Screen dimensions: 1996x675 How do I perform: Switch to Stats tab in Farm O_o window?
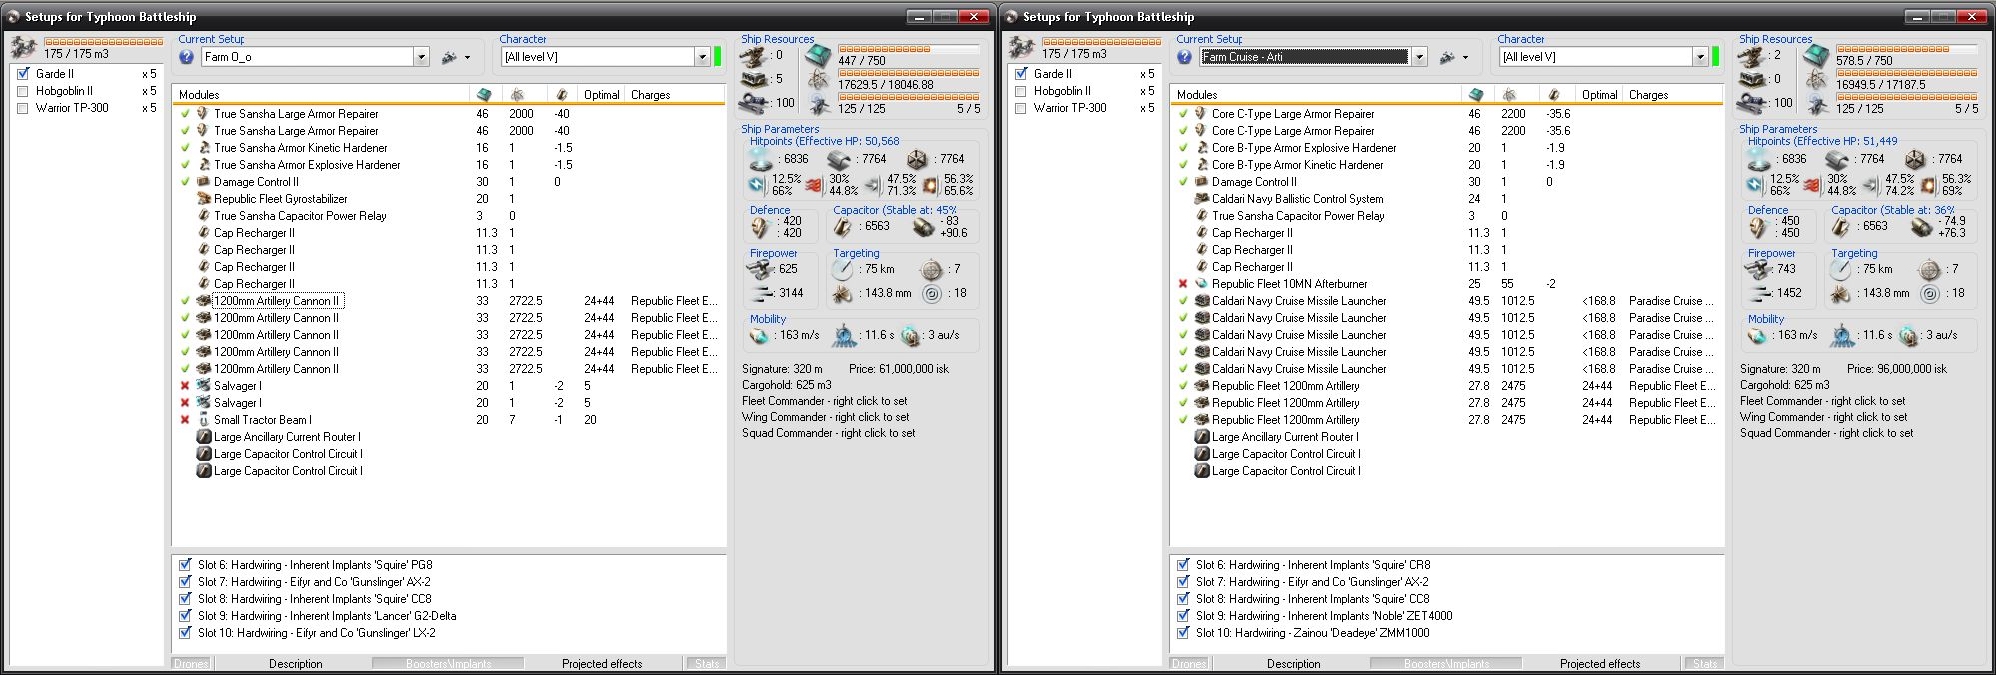tap(707, 664)
